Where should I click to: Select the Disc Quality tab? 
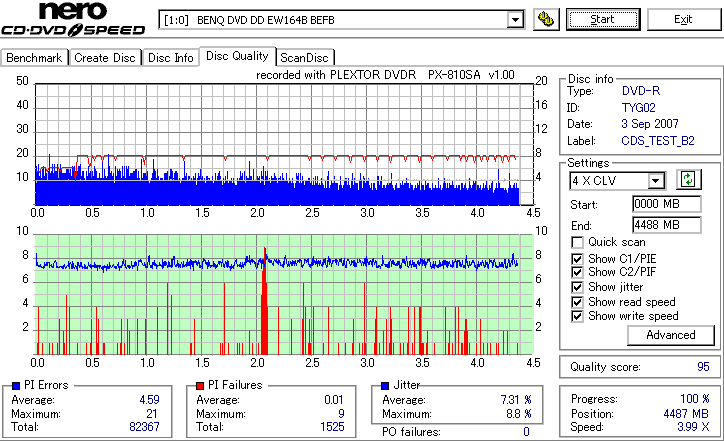click(237, 56)
